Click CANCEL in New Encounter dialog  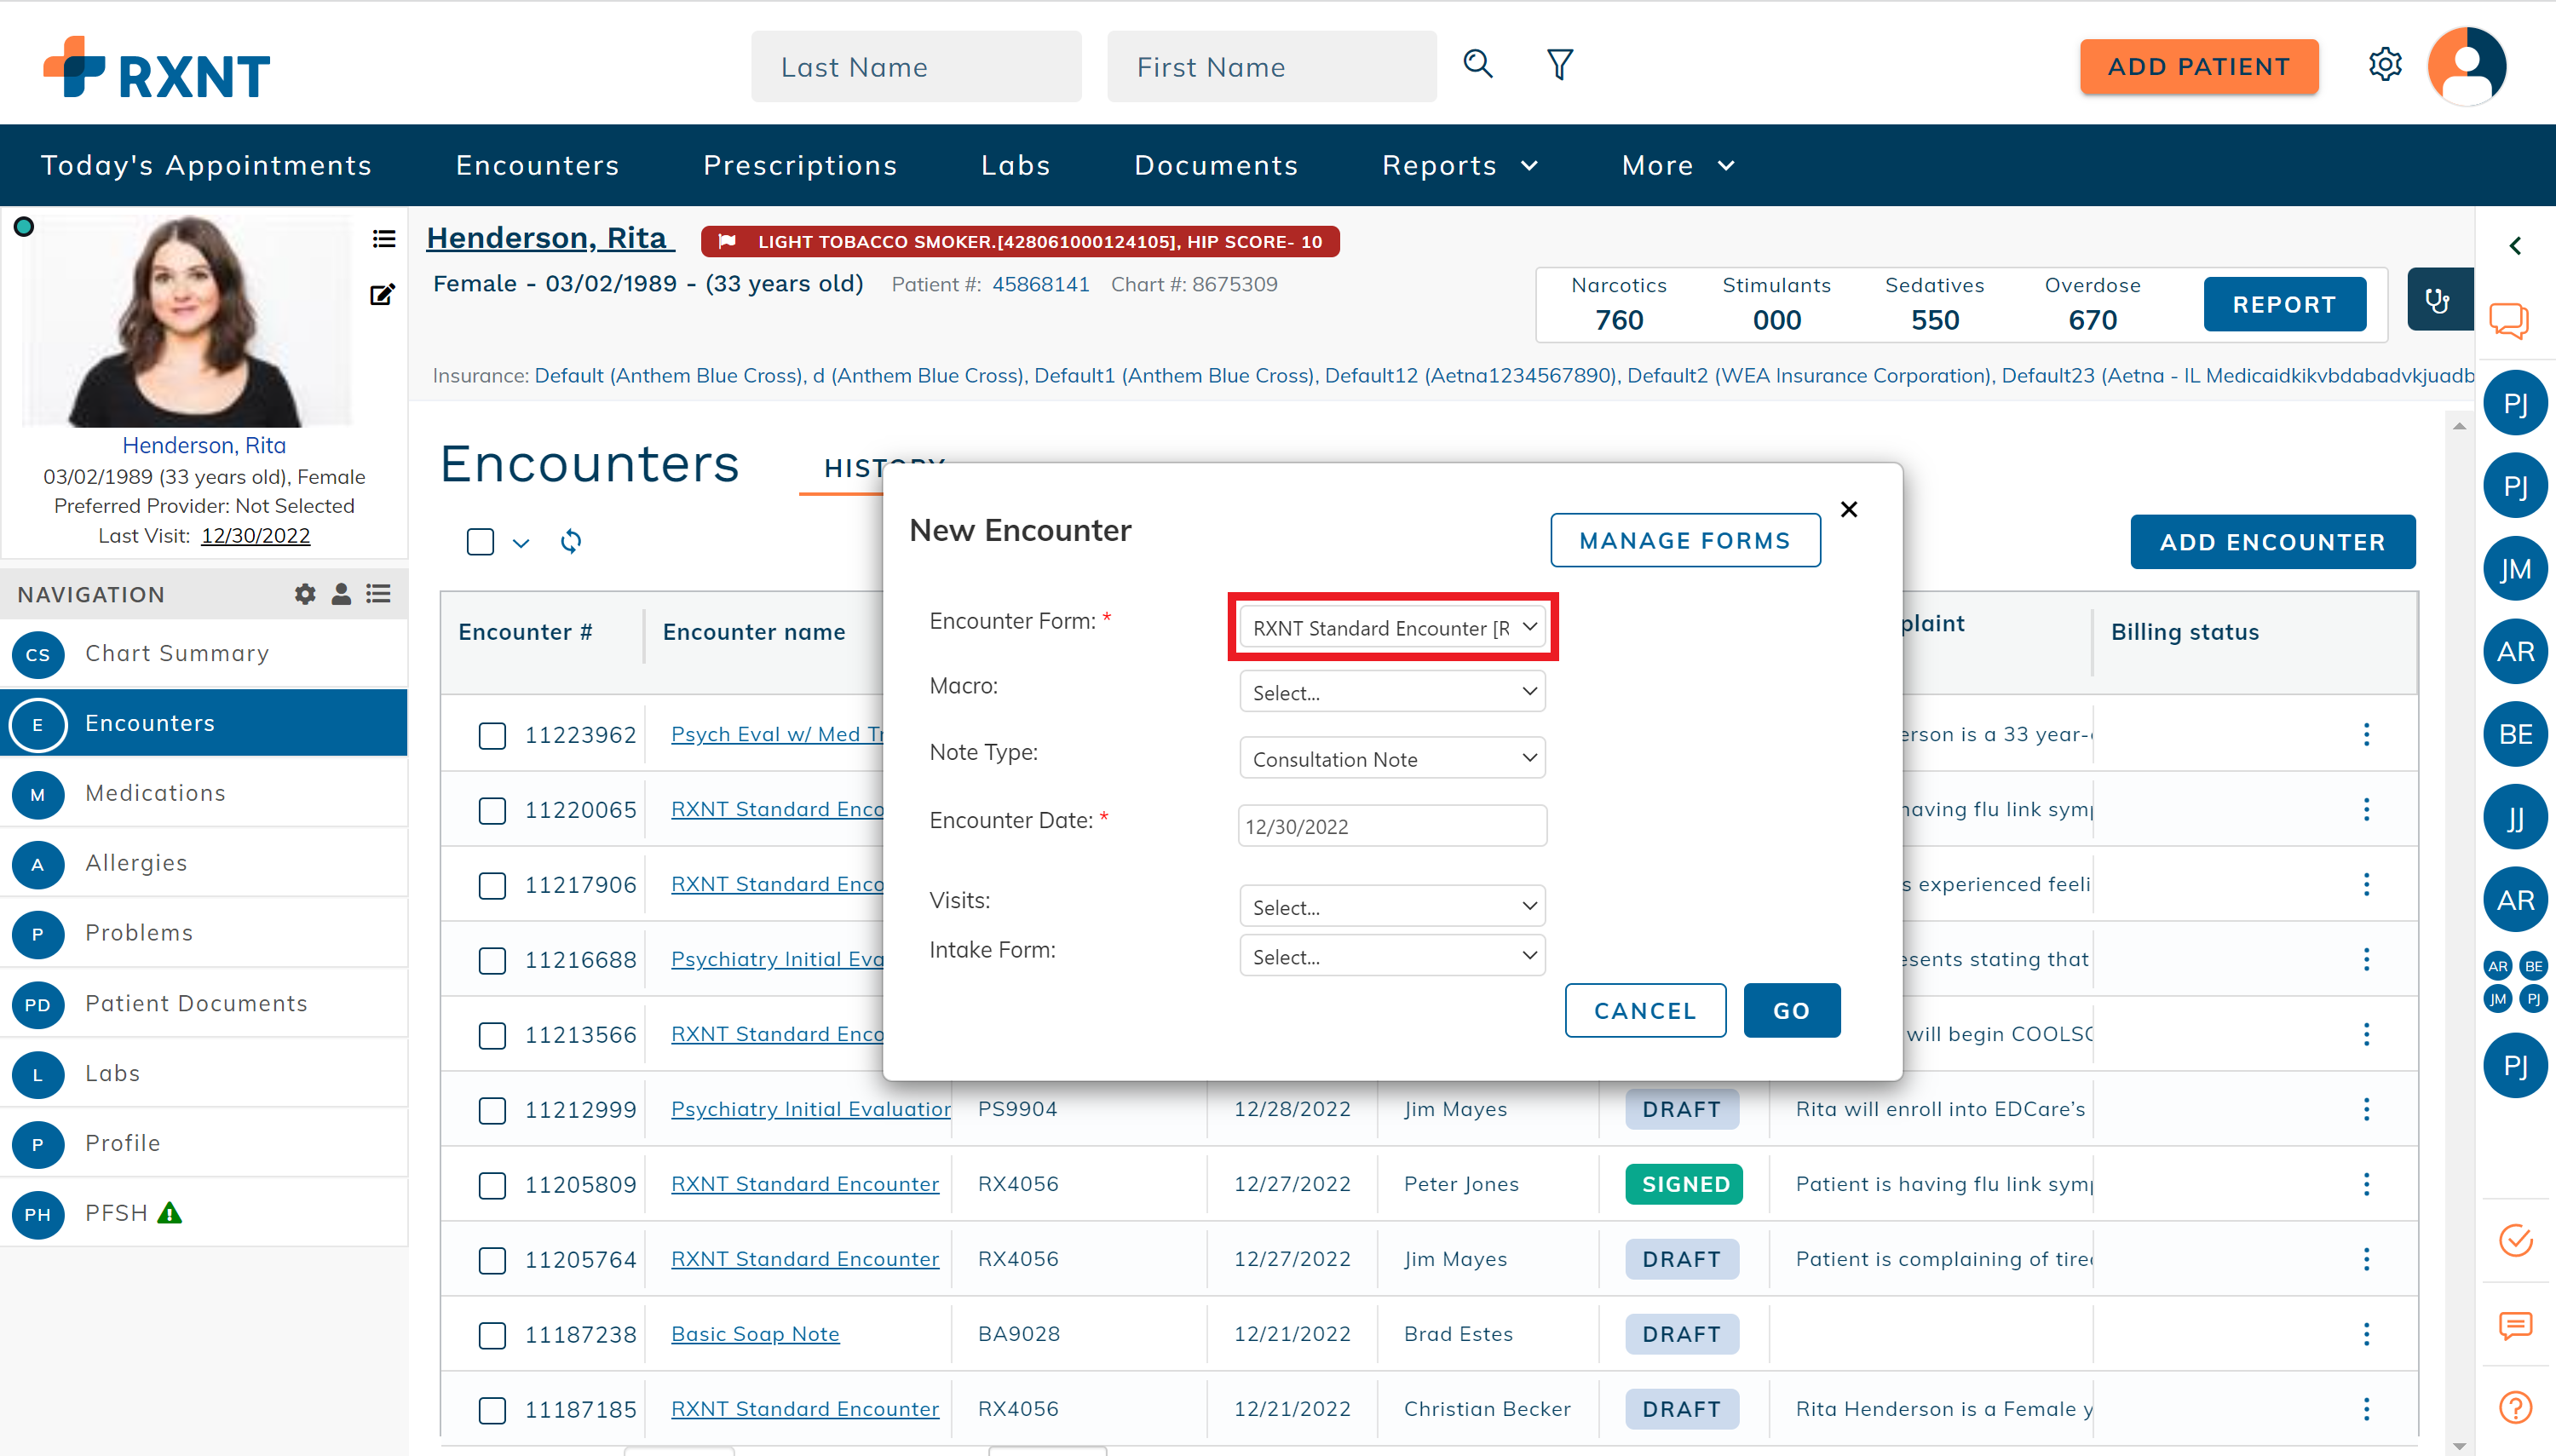(x=1644, y=1011)
